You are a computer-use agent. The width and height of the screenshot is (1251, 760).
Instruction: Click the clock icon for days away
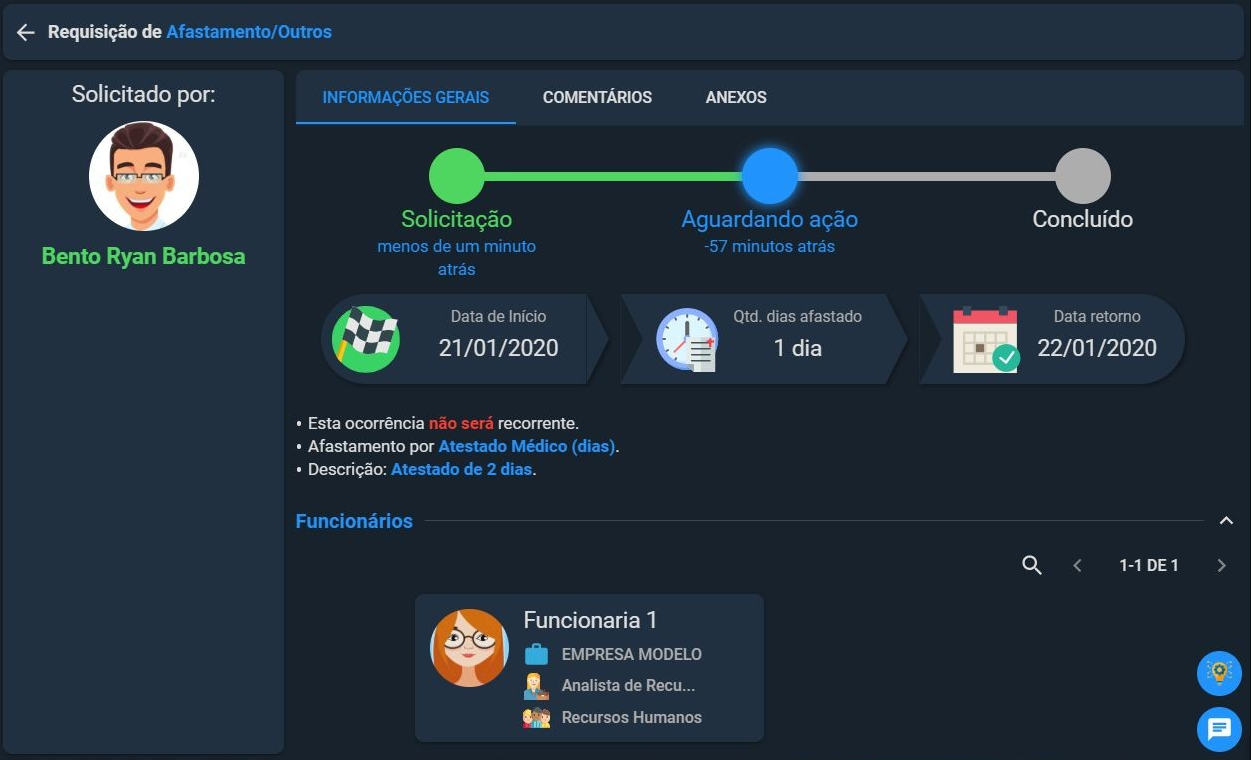coord(687,340)
